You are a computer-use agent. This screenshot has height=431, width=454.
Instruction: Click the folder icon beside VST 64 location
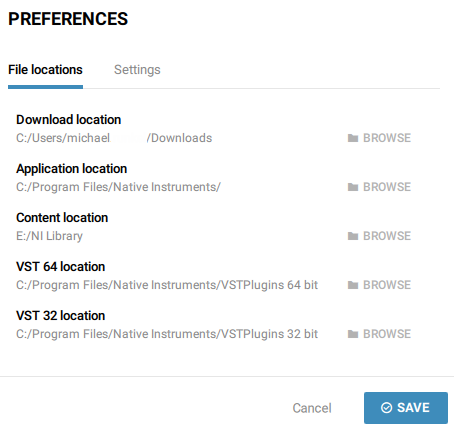click(x=353, y=285)
